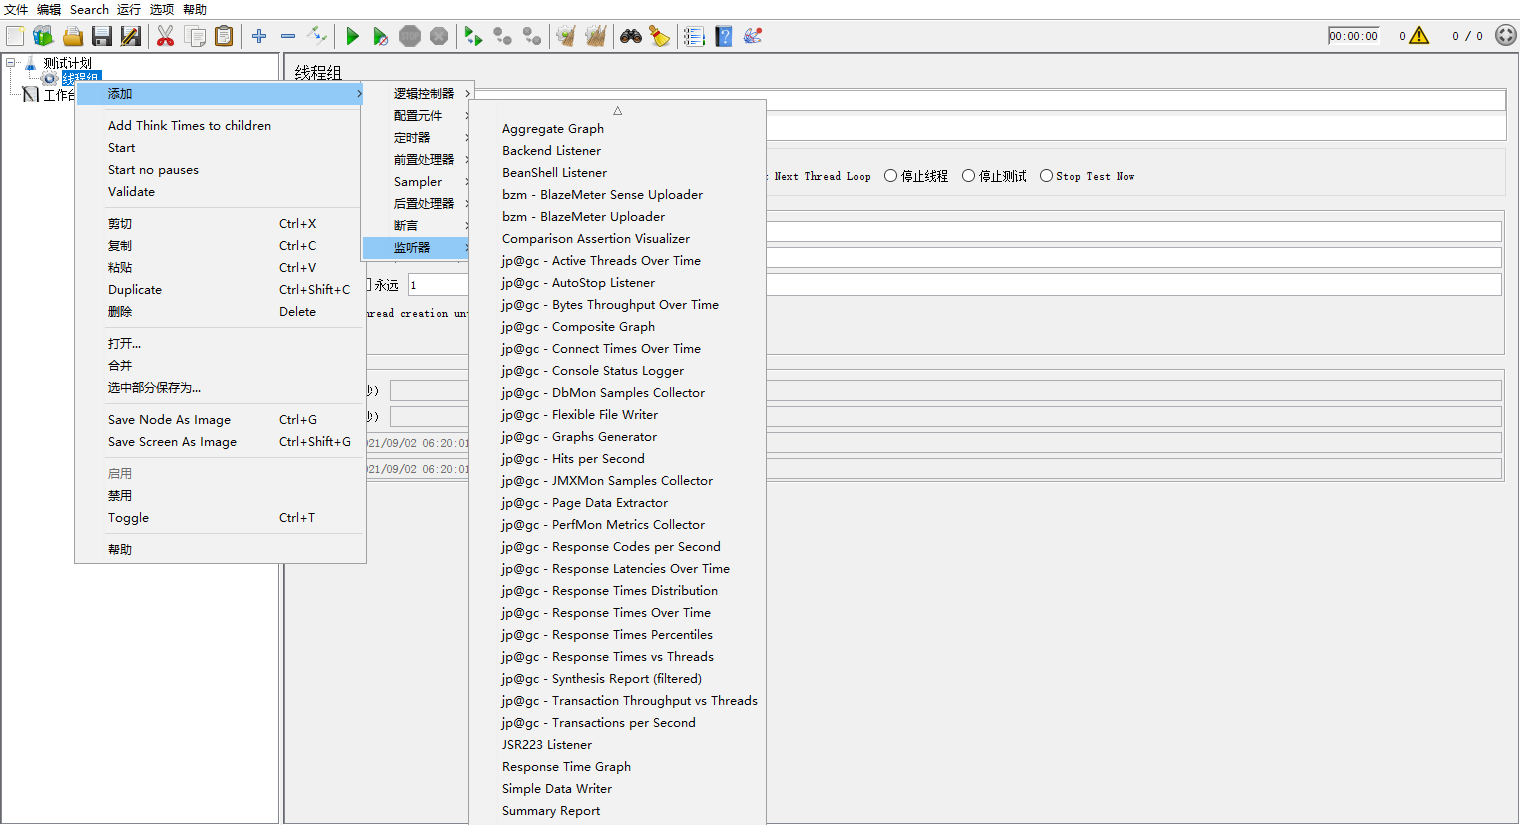The width and height of the screenshot is (1520, 825).
Task: Toggle the 永远 loop checkbox
Action: pyautogui.click(x=369, y=285)
